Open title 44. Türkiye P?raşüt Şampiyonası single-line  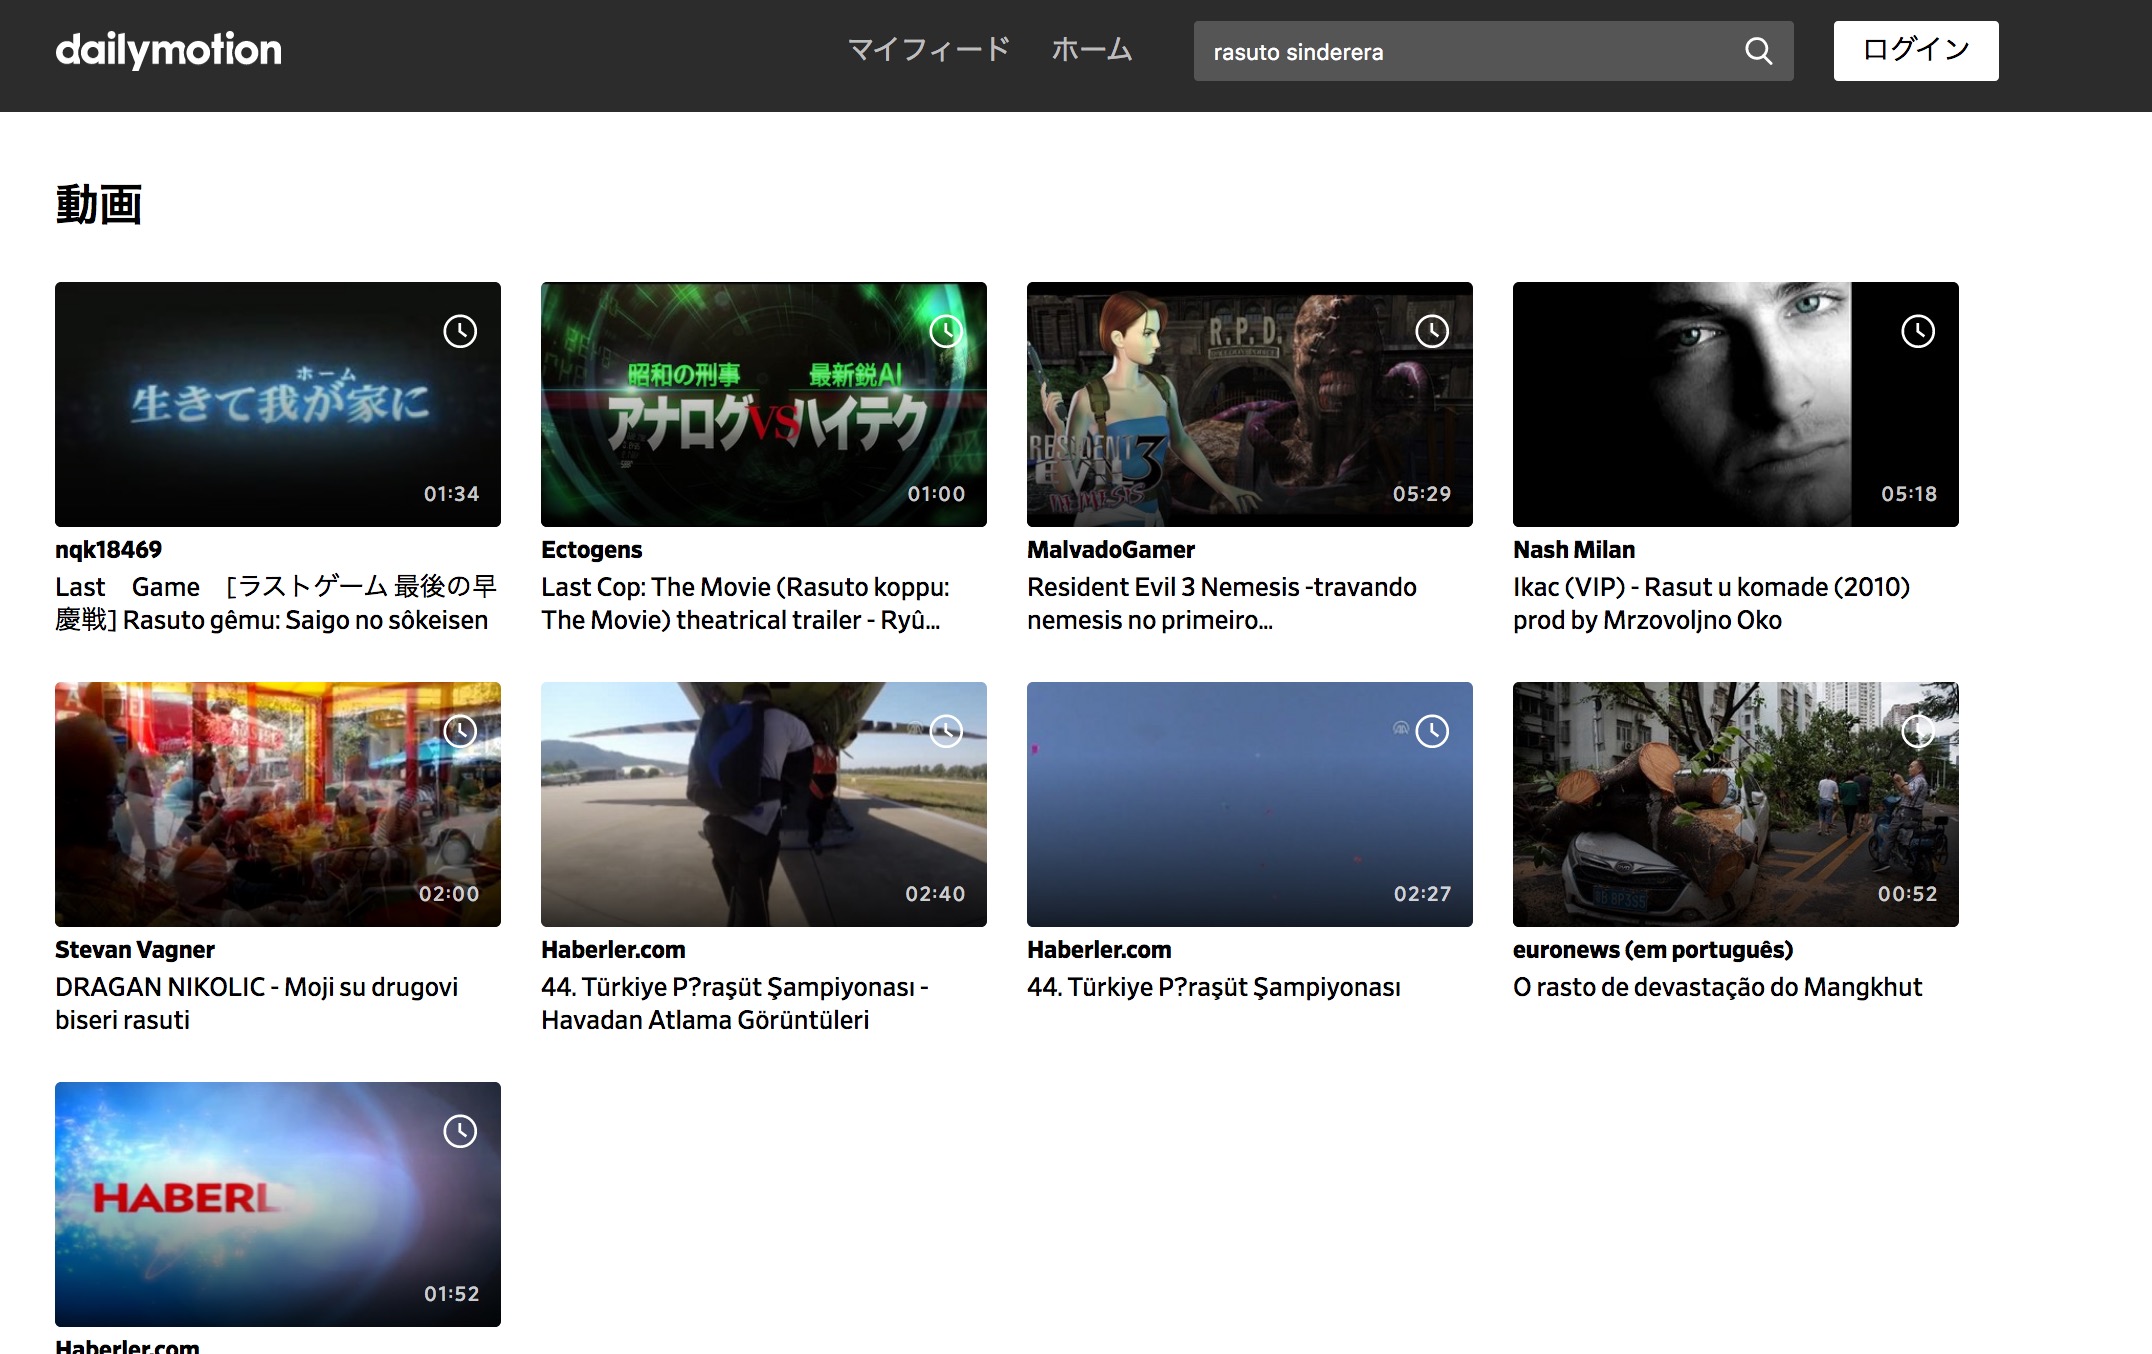pos(1214,987)
